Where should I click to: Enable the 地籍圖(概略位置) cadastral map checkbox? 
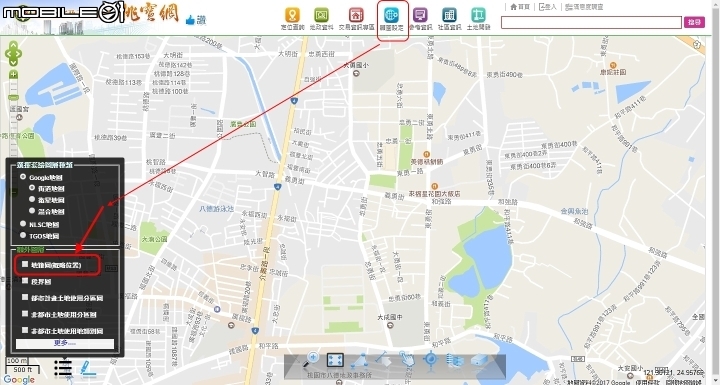click(x=25, y=264)
